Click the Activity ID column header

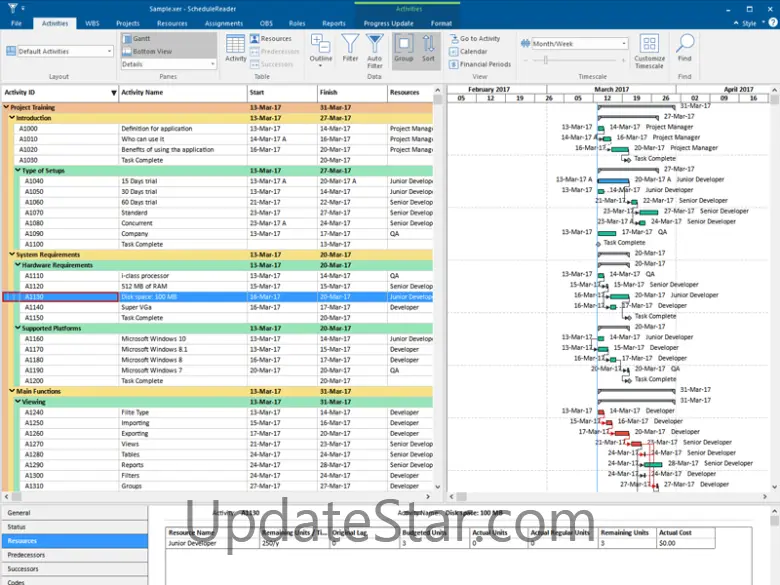(60, 92)
